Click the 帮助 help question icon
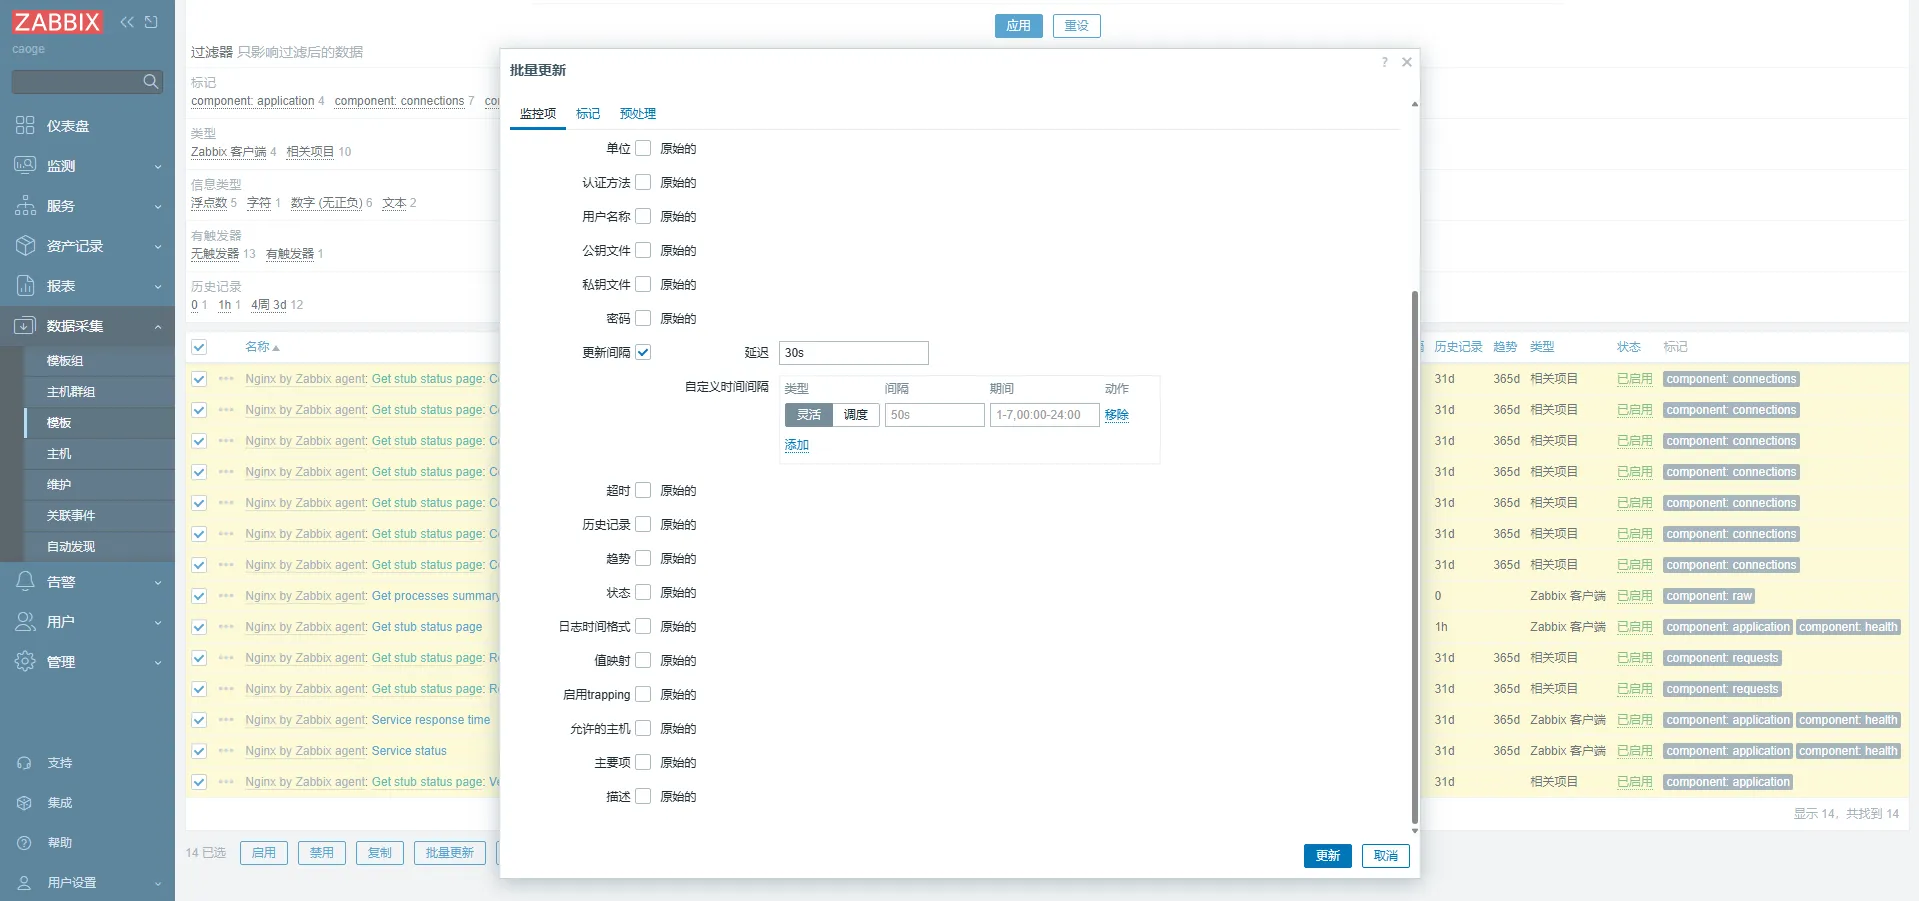This screenshot has width=1919, height=901. 25,843
